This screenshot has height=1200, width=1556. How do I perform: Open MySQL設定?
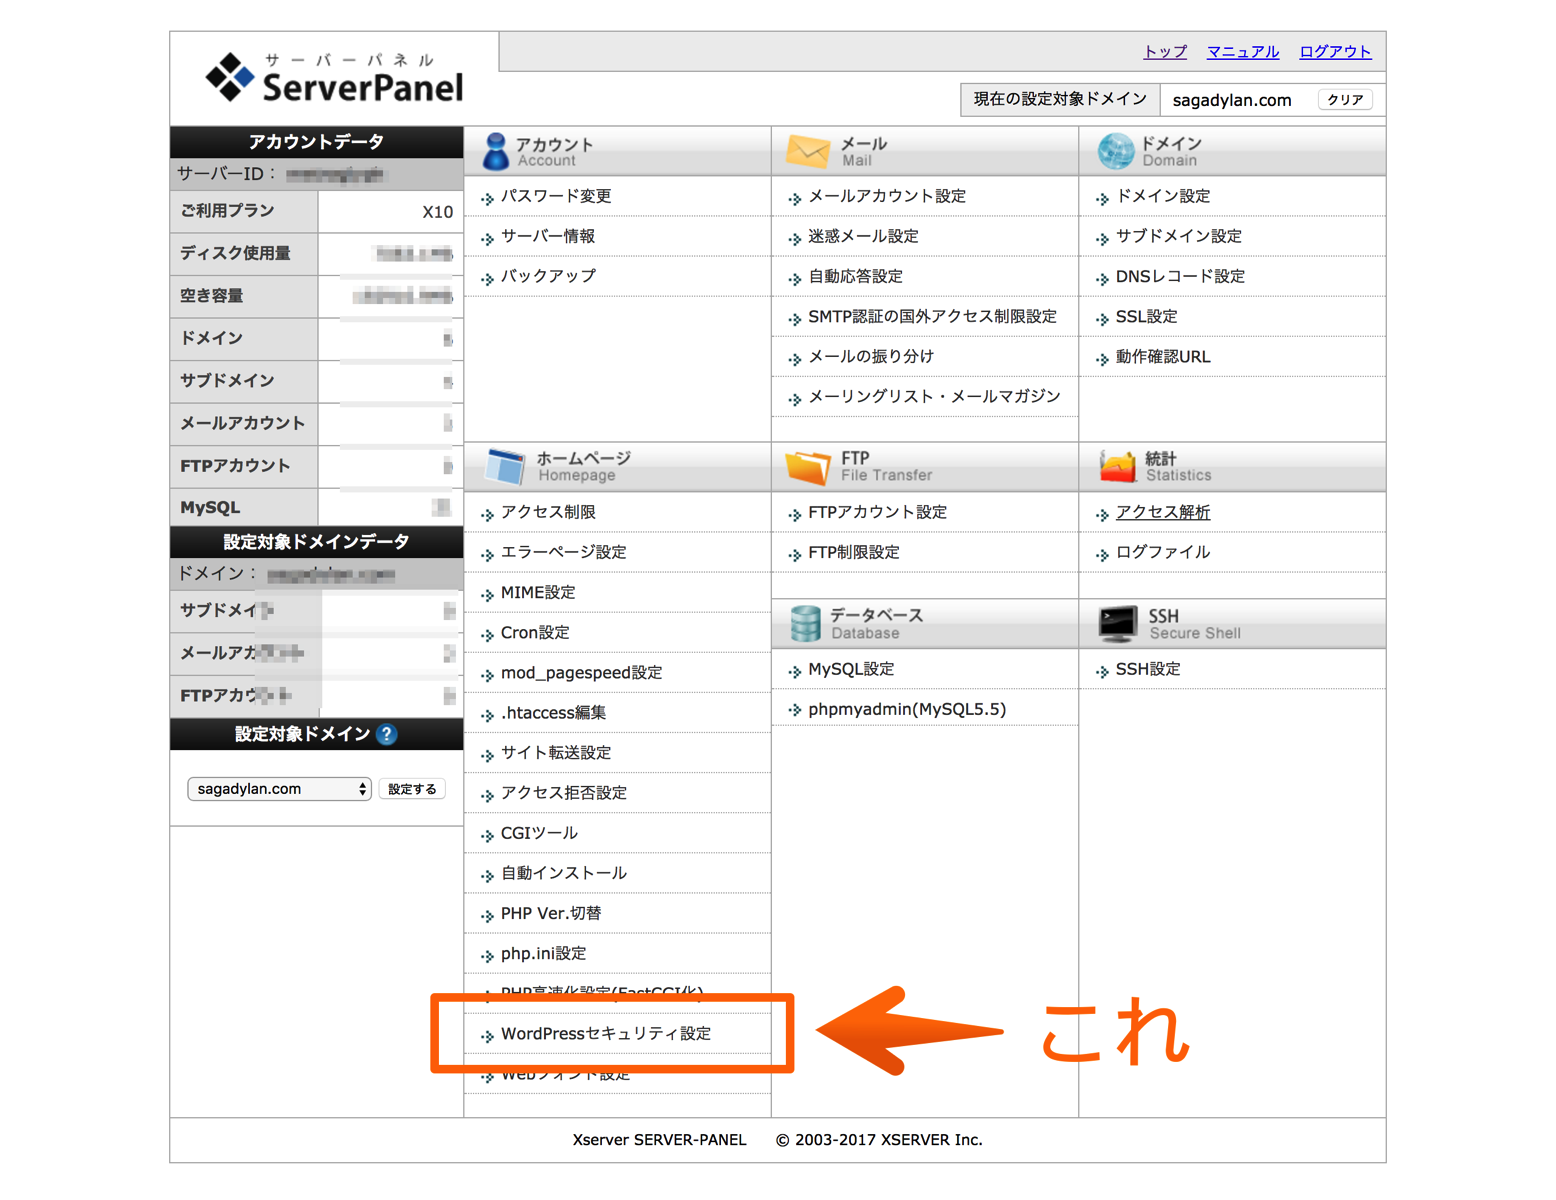click(851, 669)
